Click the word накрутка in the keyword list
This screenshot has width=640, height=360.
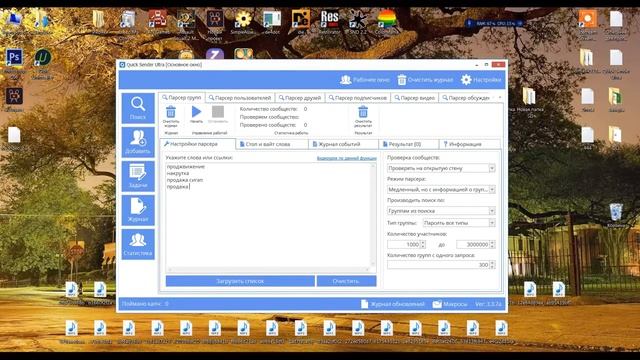point(178,173)
